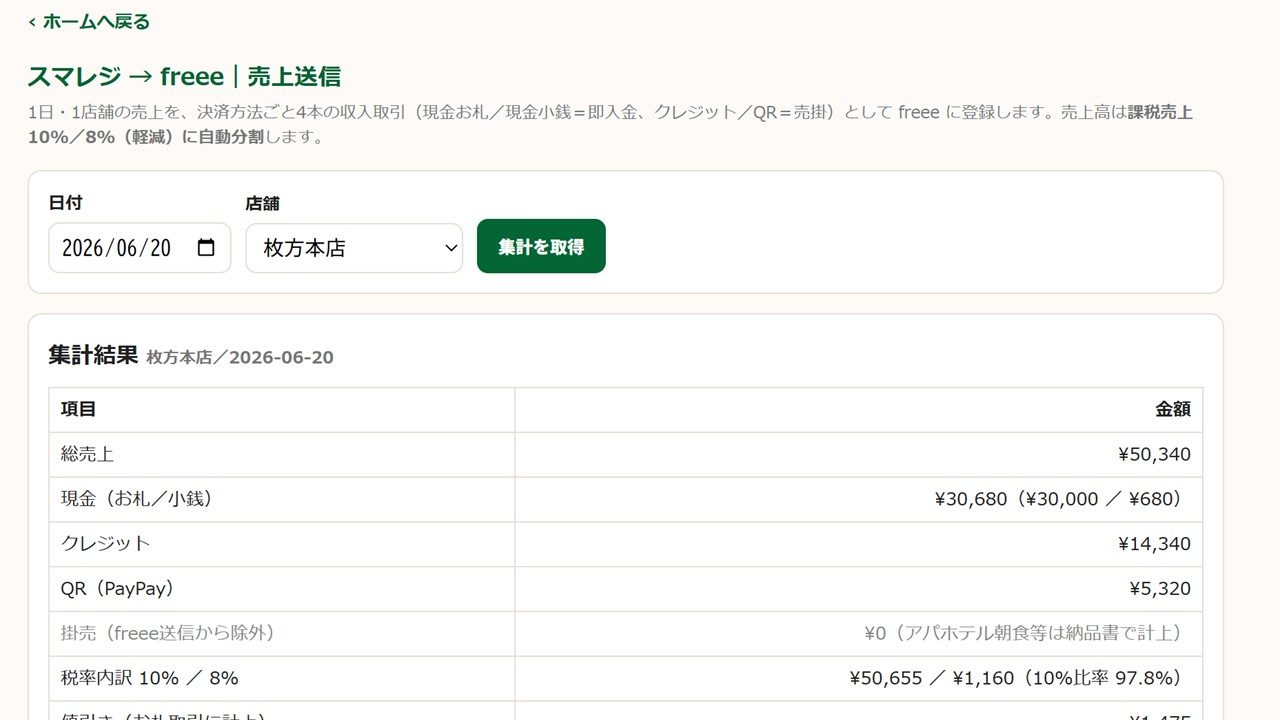
Task: Open the calendar picker icon in date field
Action: click(x=206, y=248)
